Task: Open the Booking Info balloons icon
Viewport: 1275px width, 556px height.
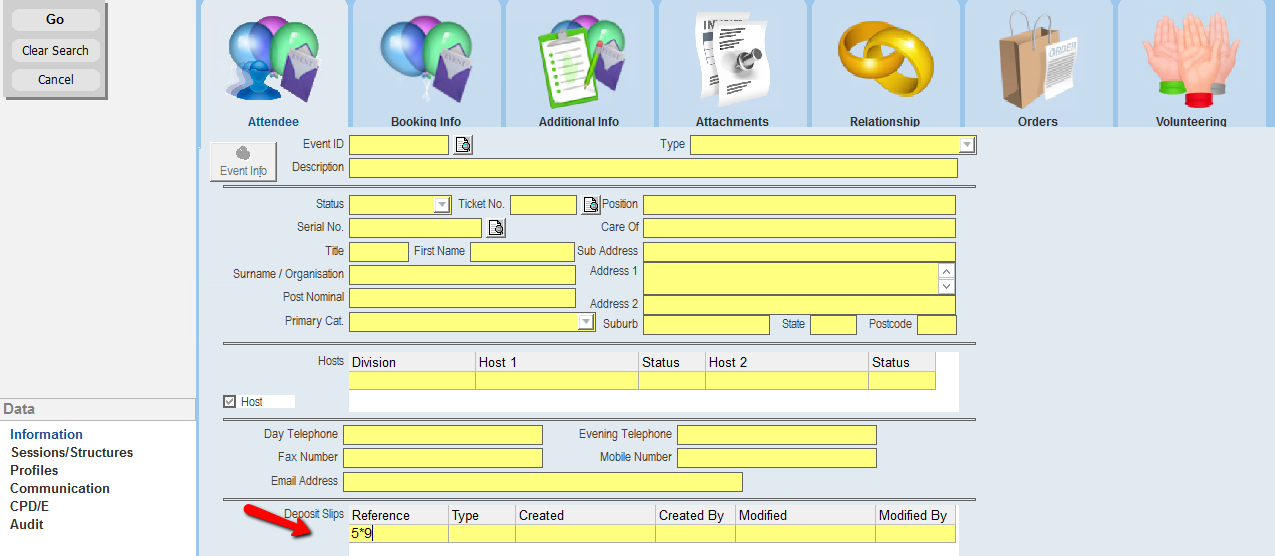Action: [x=426, y=62]
